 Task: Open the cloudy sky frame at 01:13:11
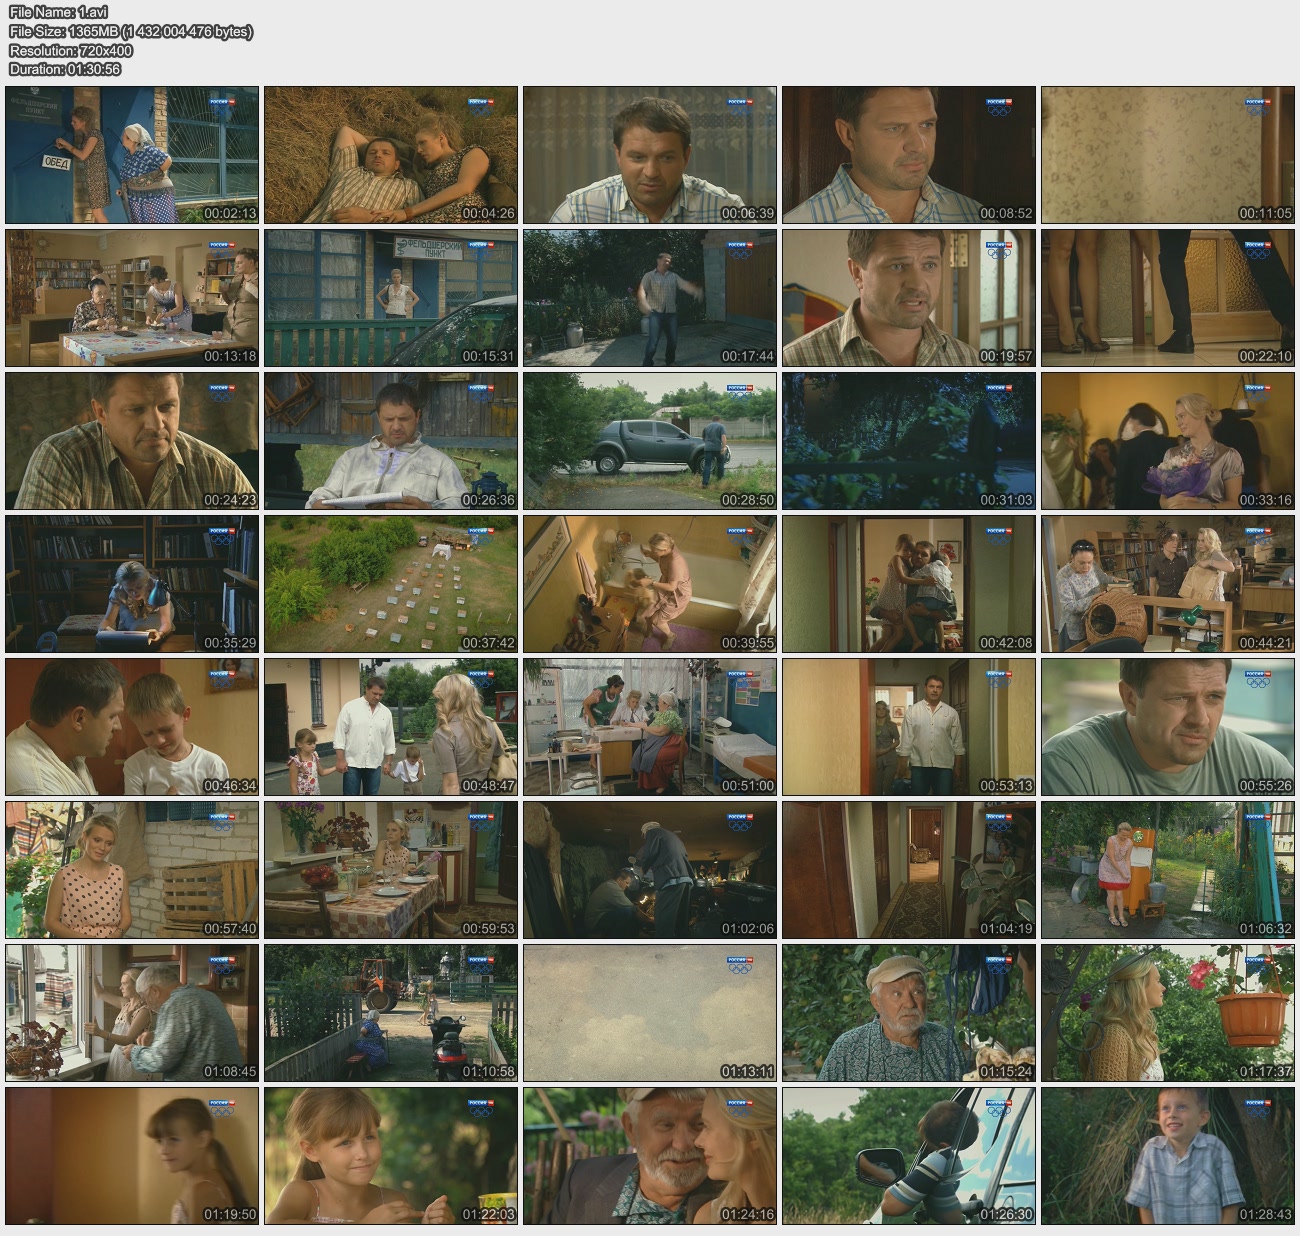650,1013
